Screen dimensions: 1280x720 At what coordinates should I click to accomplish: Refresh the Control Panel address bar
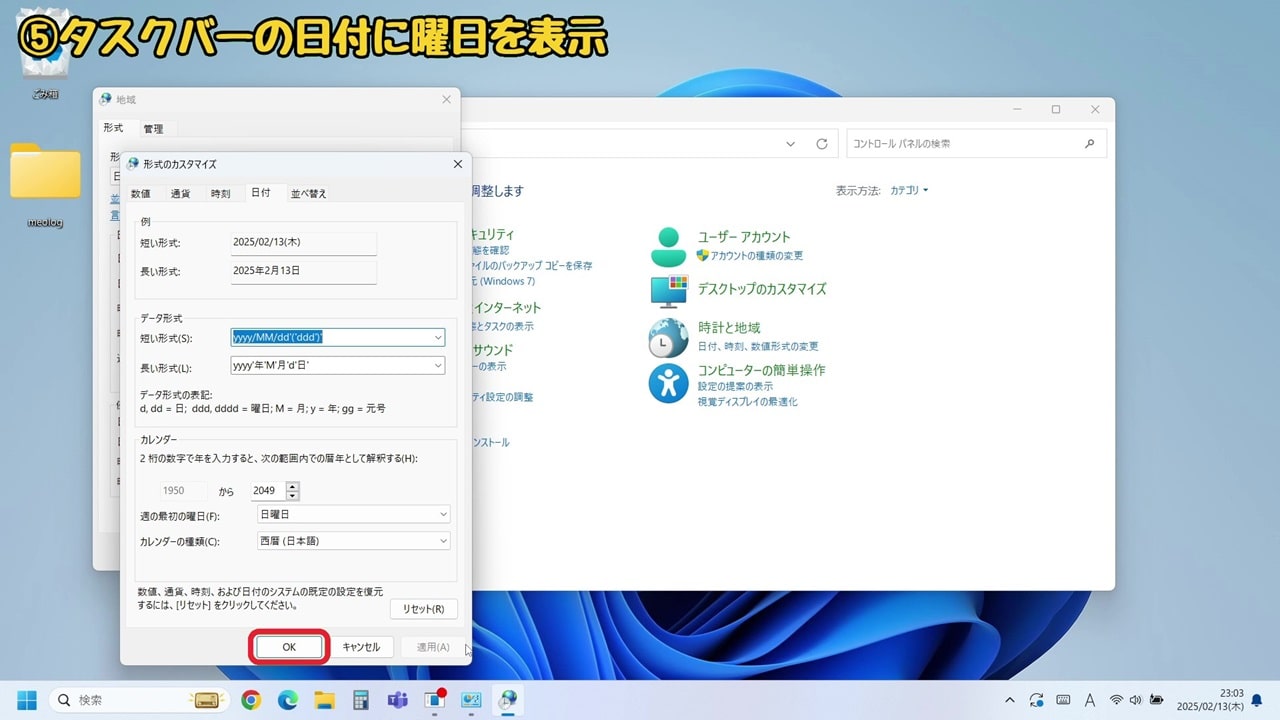[822, 144]
